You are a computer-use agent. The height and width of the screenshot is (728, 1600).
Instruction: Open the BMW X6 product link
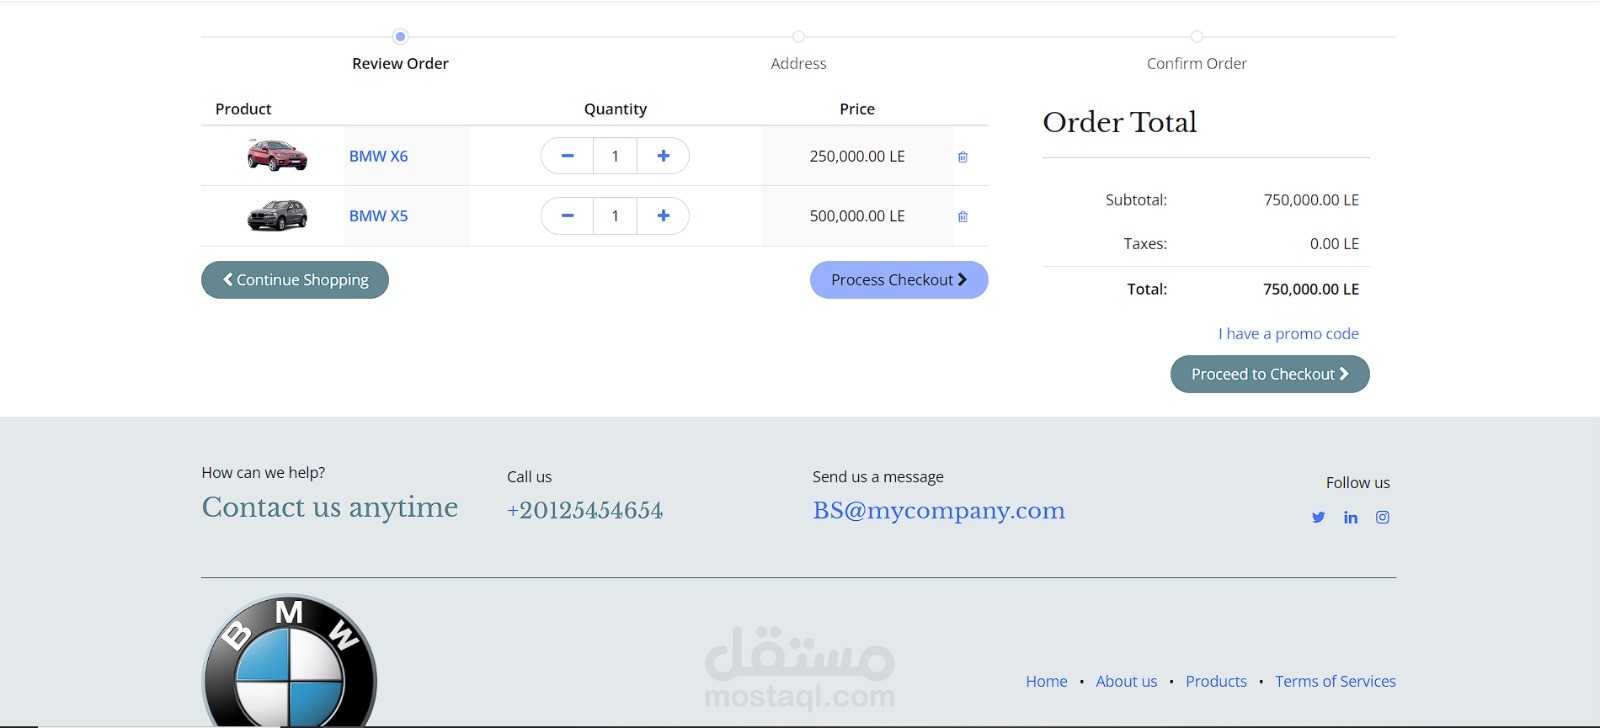pos(378,156)
